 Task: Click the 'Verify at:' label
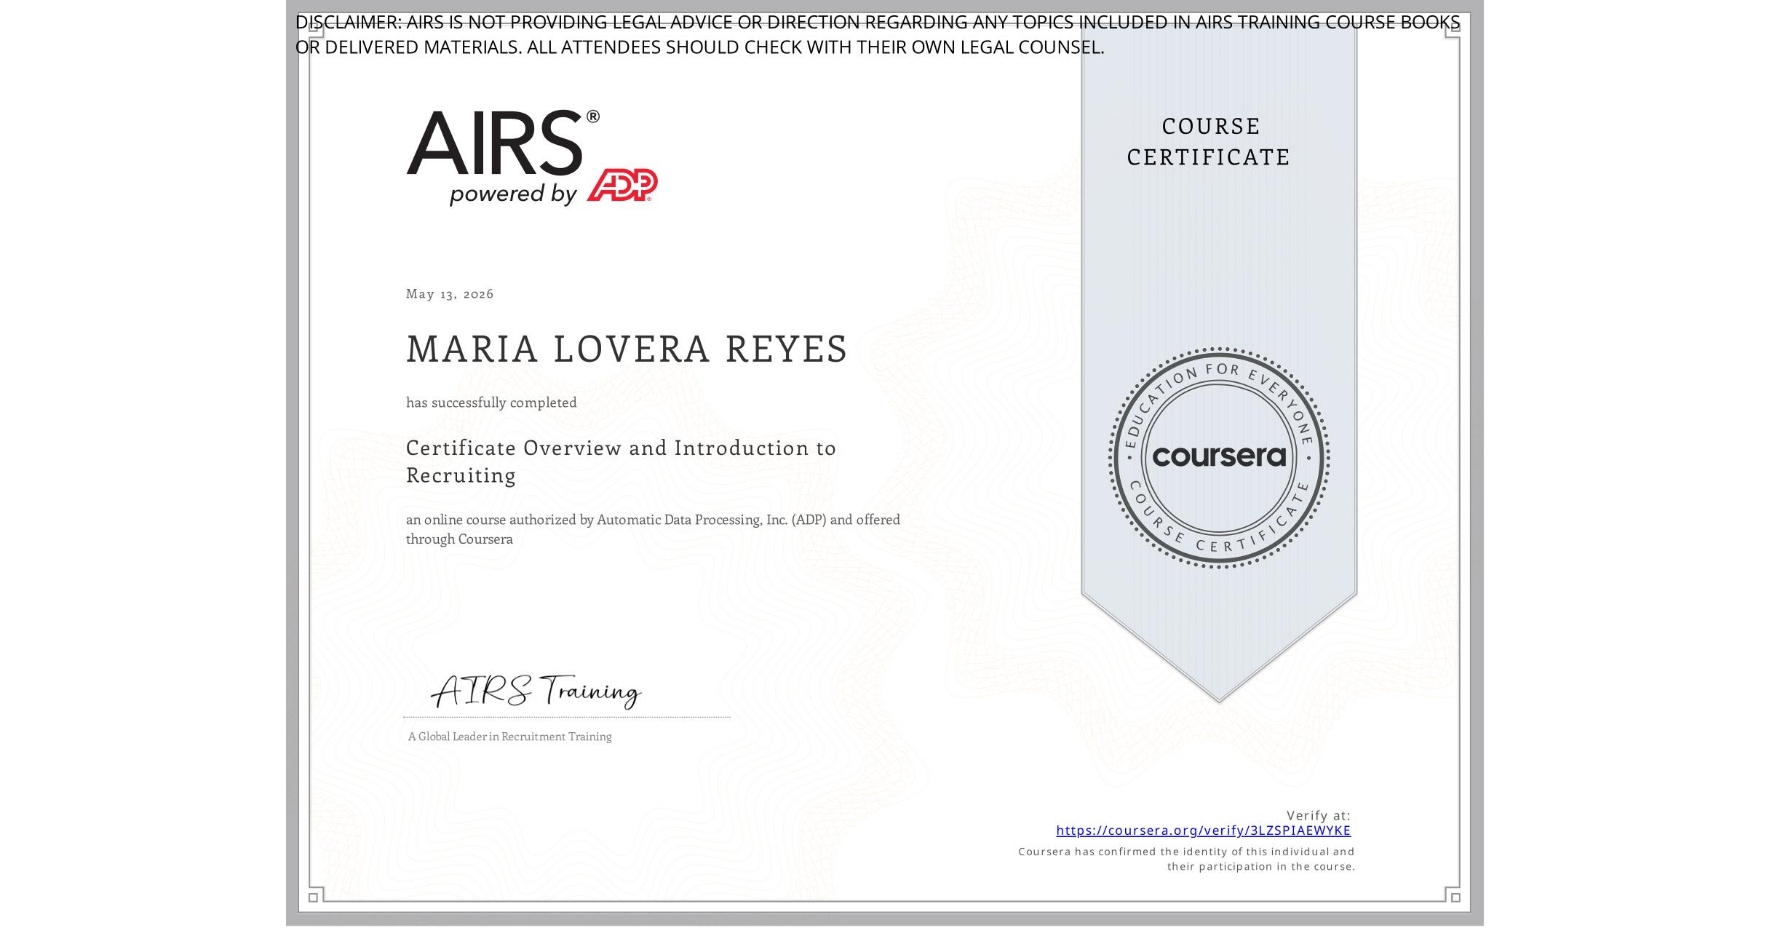pos(1318,815)
